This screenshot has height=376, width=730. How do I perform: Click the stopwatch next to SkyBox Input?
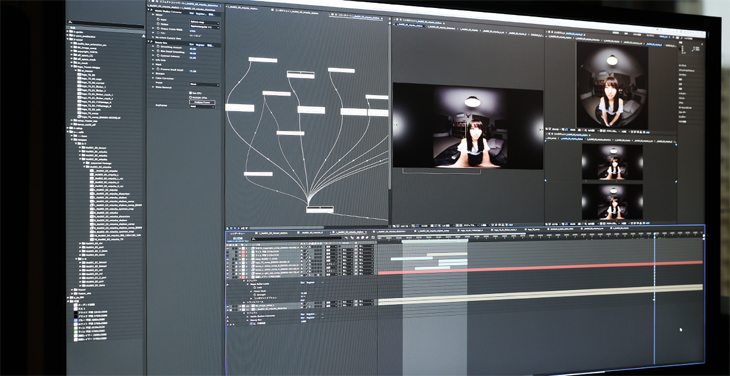click(158, 19)
